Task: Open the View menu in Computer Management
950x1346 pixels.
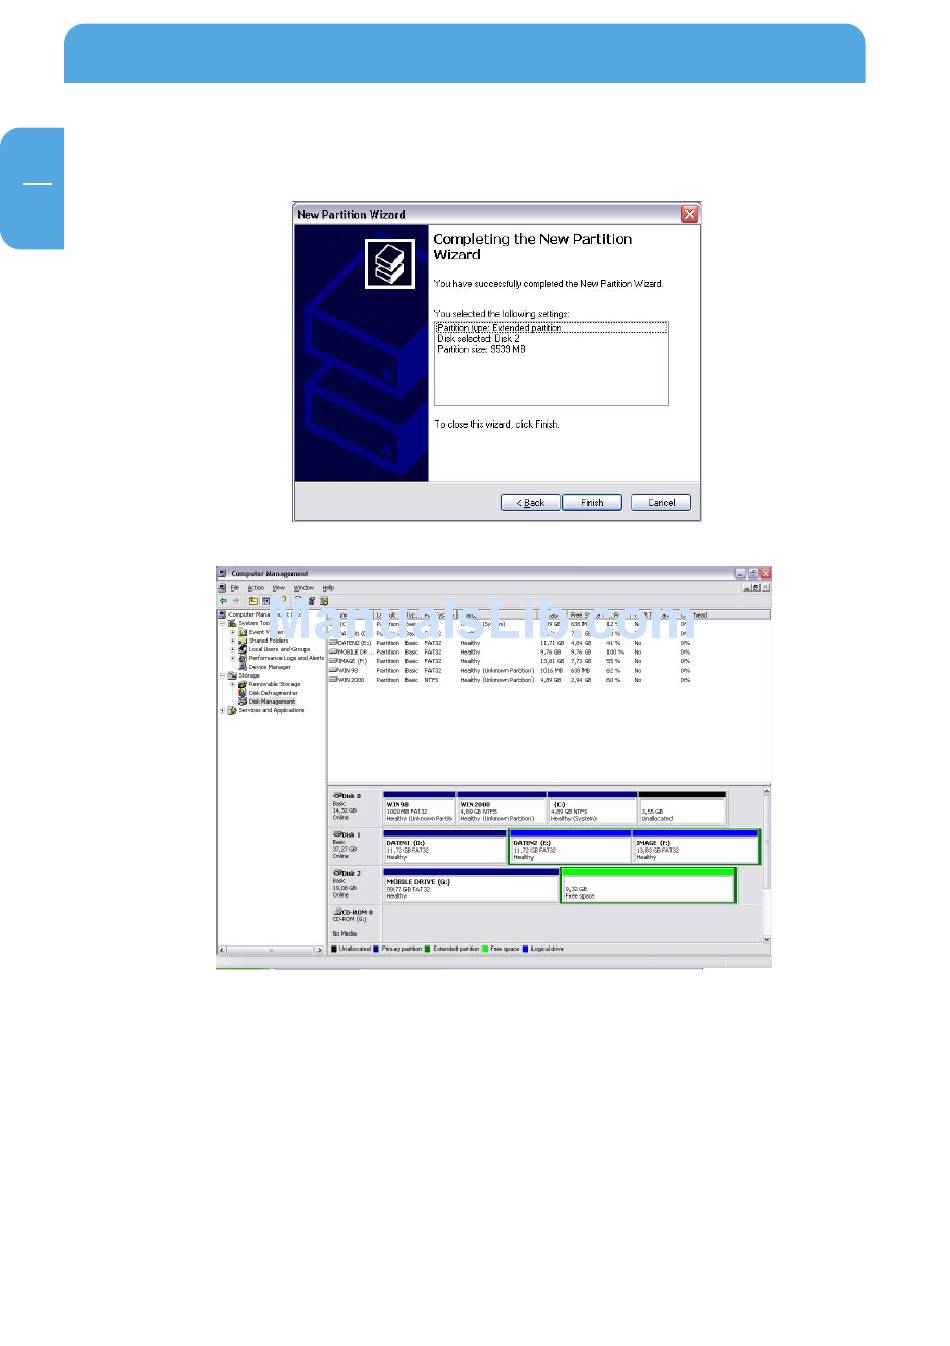Action: pyautogui.click(x=279, y=588)
